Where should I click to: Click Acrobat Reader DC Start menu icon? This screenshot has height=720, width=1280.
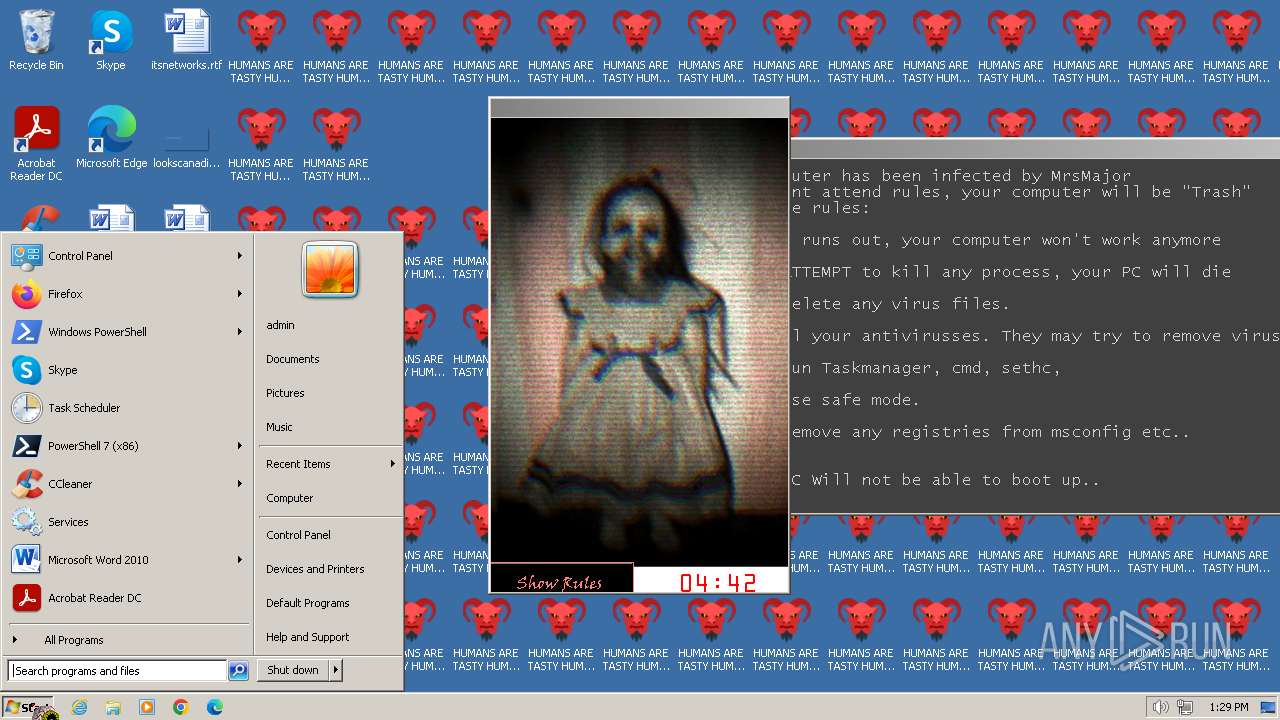click(x=26, y=598)
